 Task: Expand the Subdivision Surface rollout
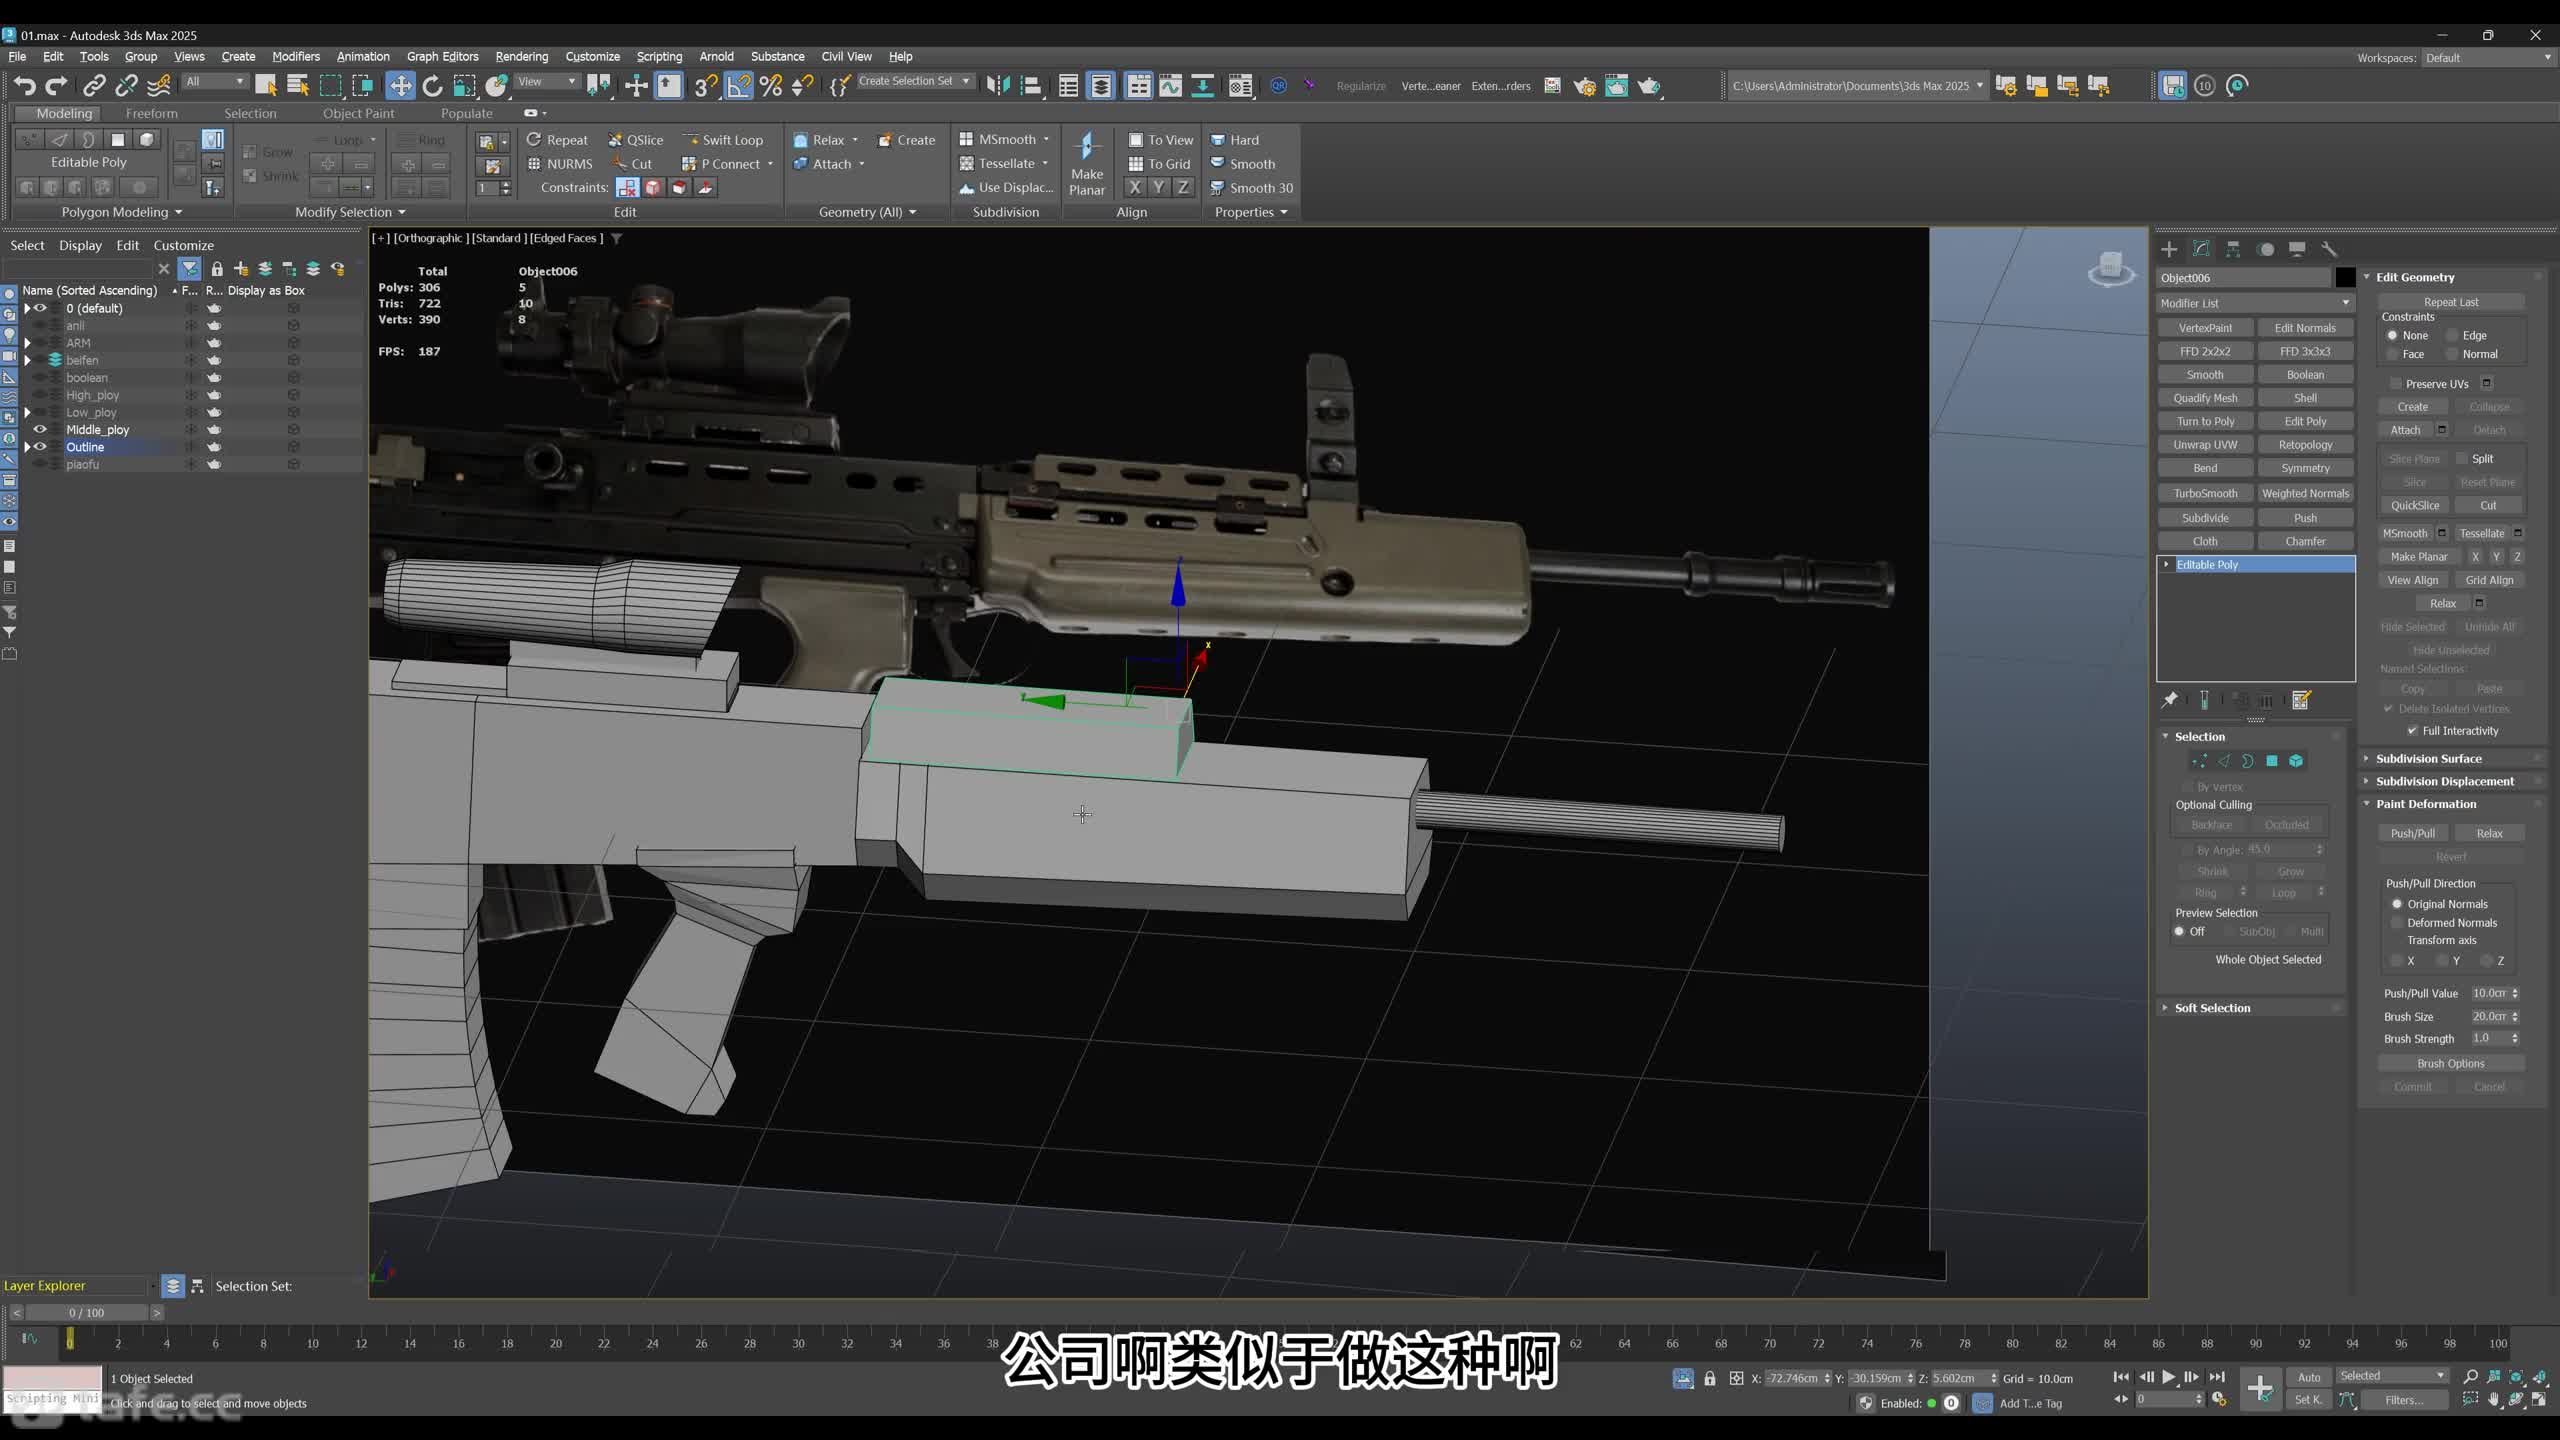[x=2451, y=759]
